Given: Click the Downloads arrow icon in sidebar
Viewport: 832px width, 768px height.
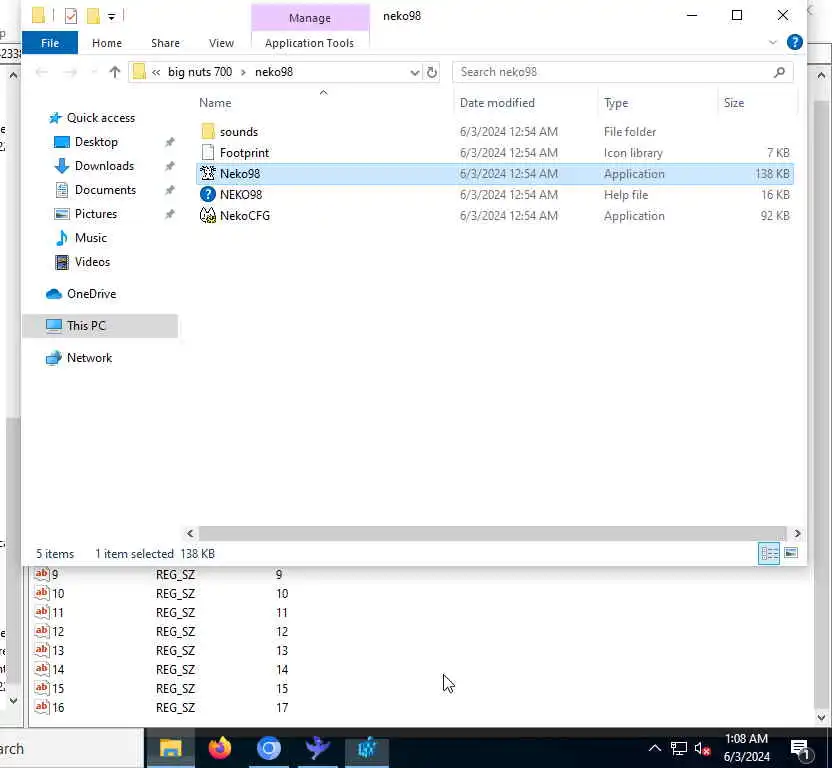Looking at the screenshot, I should click(62, 166).
